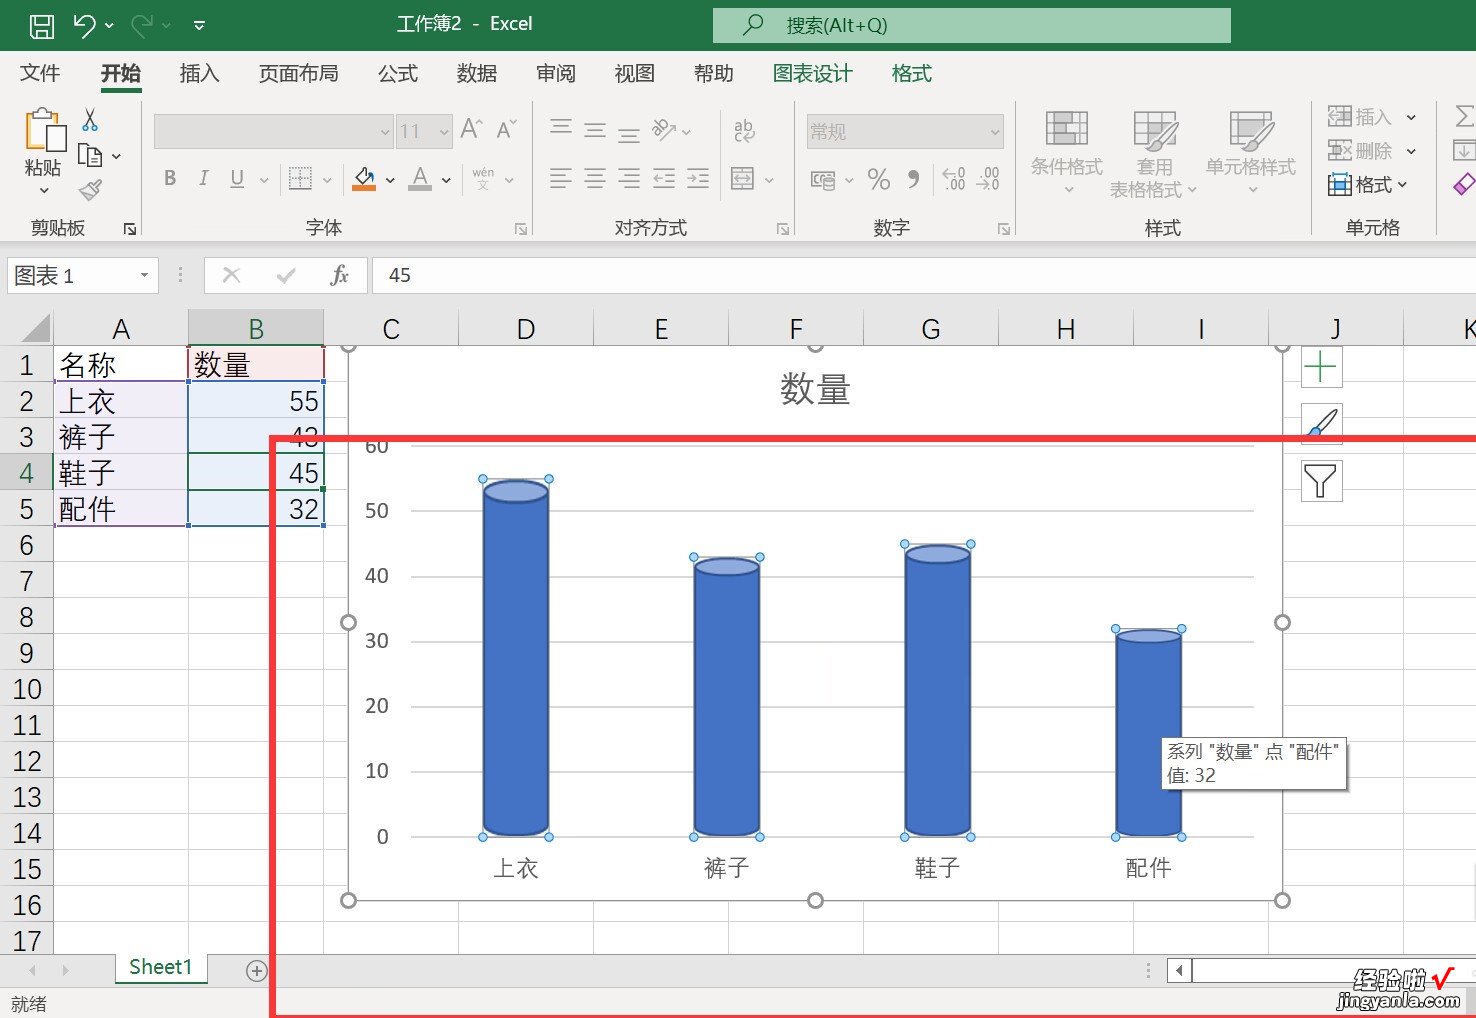Screen dimensions: 1476x1018
Task: Click the formula bar showing 45
Action: pos(924,275)
